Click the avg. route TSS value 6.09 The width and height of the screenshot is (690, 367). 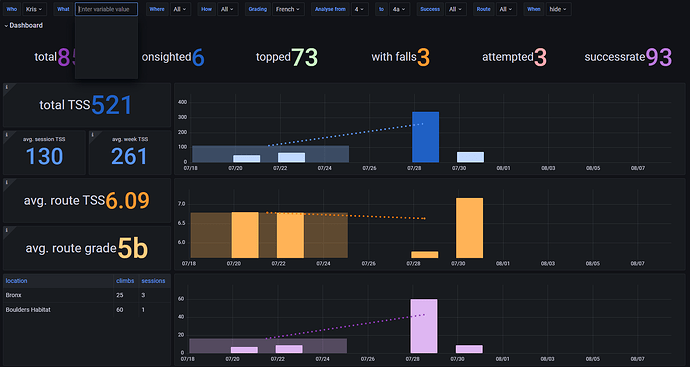[x=128, y=201]
